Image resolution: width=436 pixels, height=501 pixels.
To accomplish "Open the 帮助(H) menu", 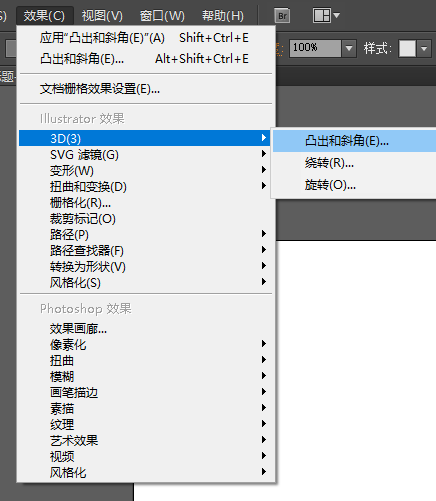I will click(223, 16).
